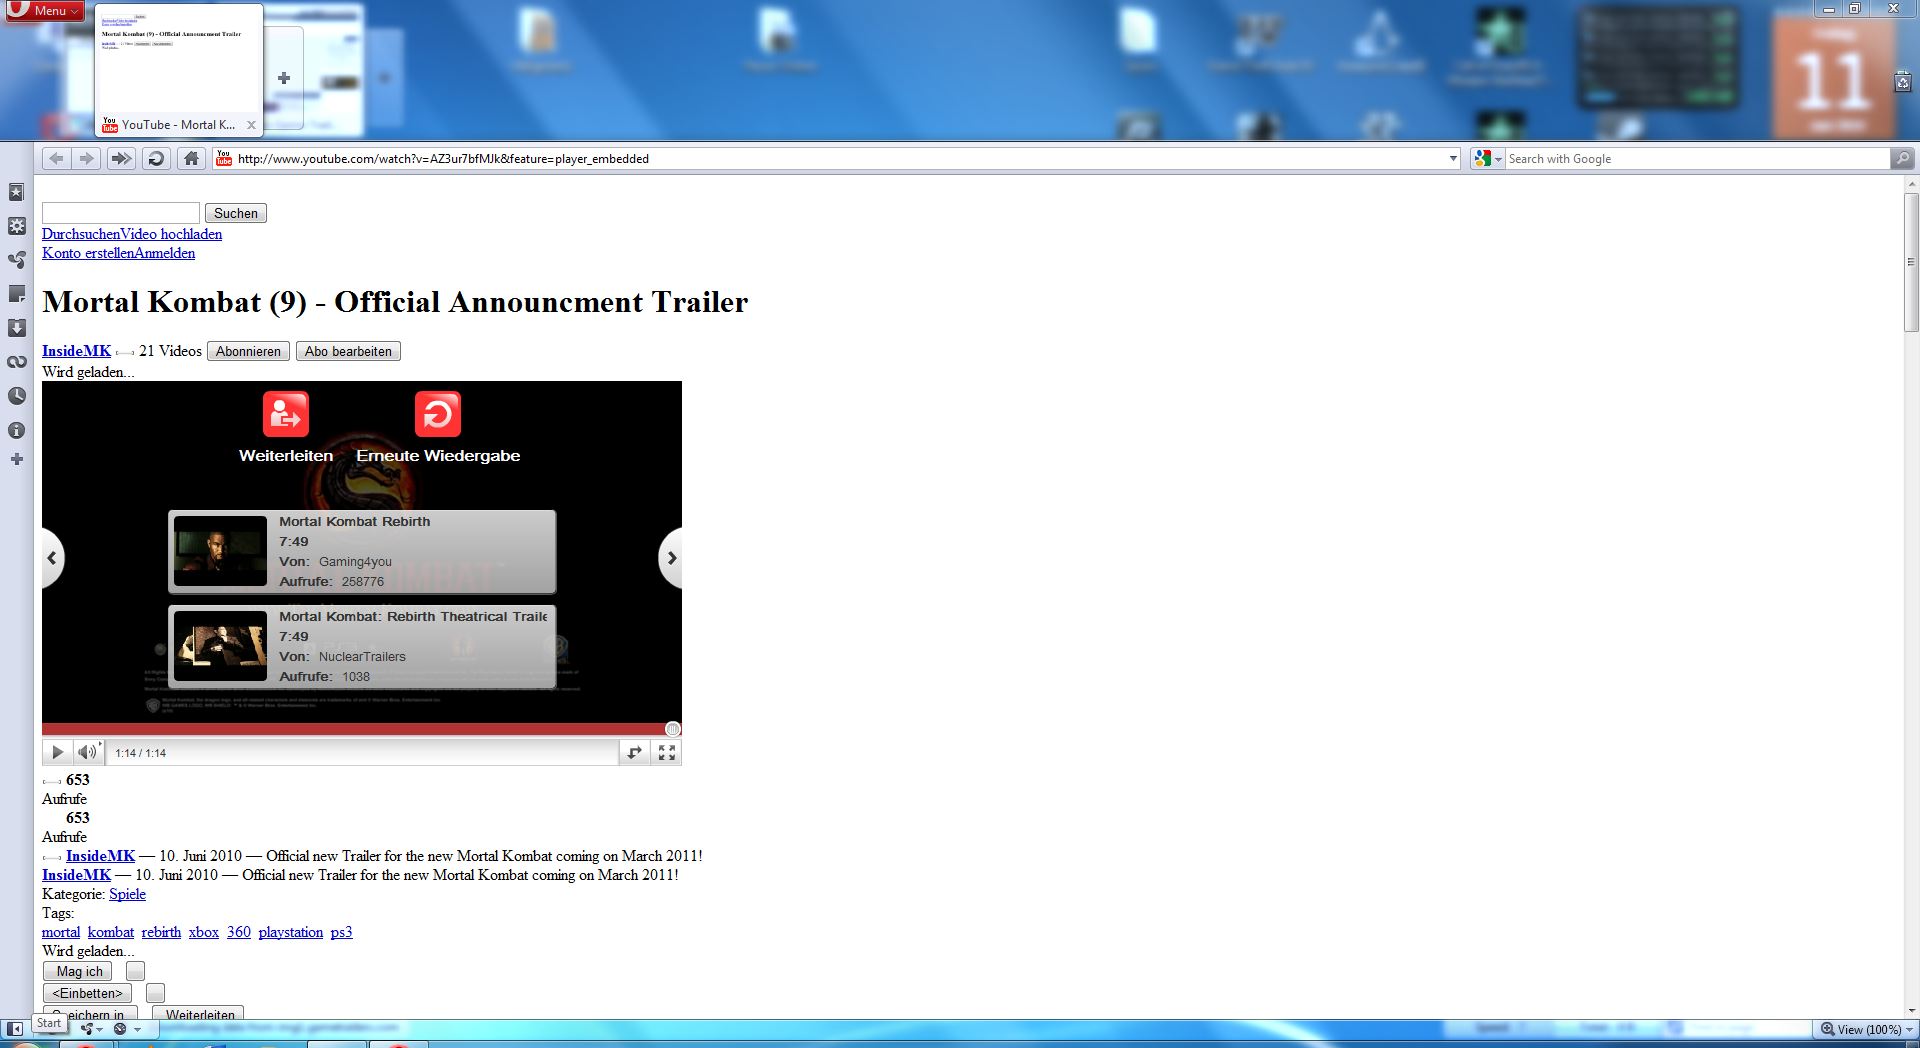Reload the current YouTube page
This screenshot has height=1048, width=1920.
pyautogui.click(x=156, y=158)
